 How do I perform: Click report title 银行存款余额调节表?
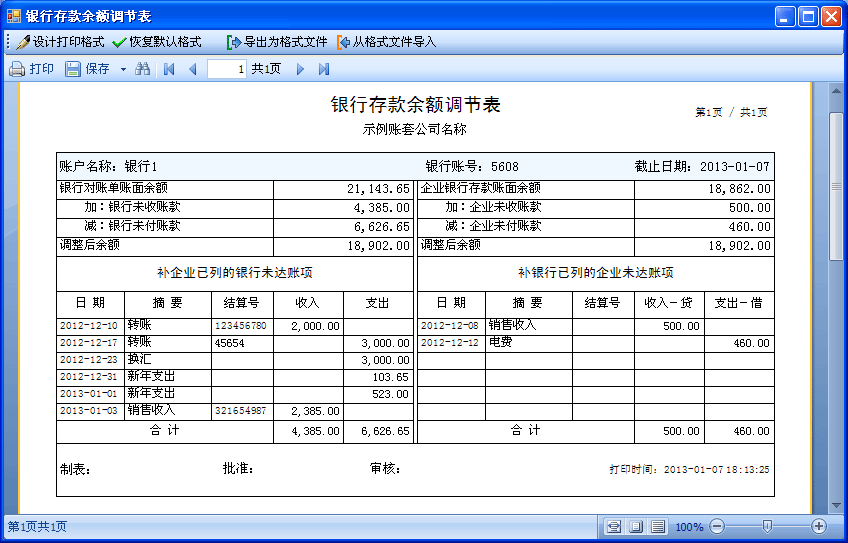415,104
